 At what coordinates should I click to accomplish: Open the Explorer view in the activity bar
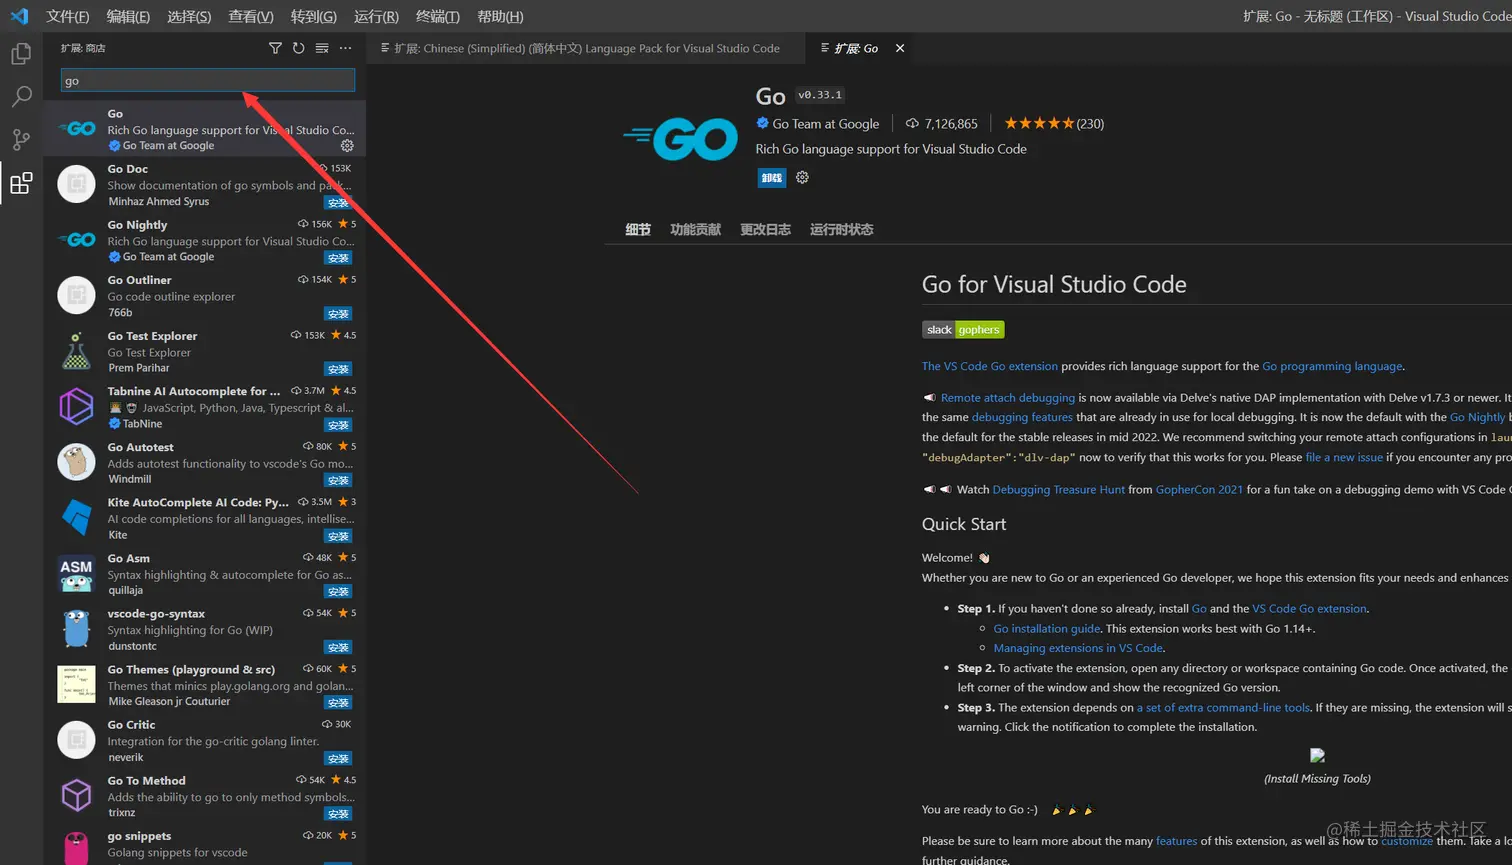coord(21,54)
